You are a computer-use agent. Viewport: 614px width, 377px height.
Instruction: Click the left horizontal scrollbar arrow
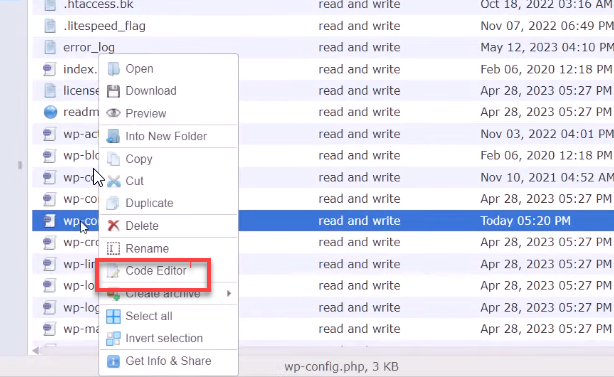(36, 350)
